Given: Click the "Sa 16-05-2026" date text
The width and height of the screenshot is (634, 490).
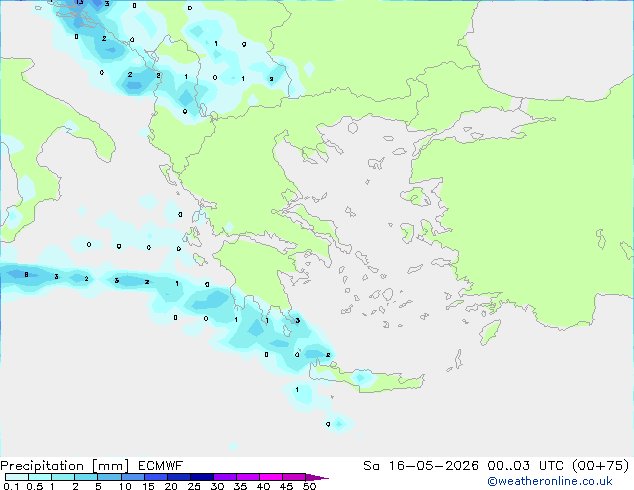Looking at the screenshot, I should [x=421, y=466].
